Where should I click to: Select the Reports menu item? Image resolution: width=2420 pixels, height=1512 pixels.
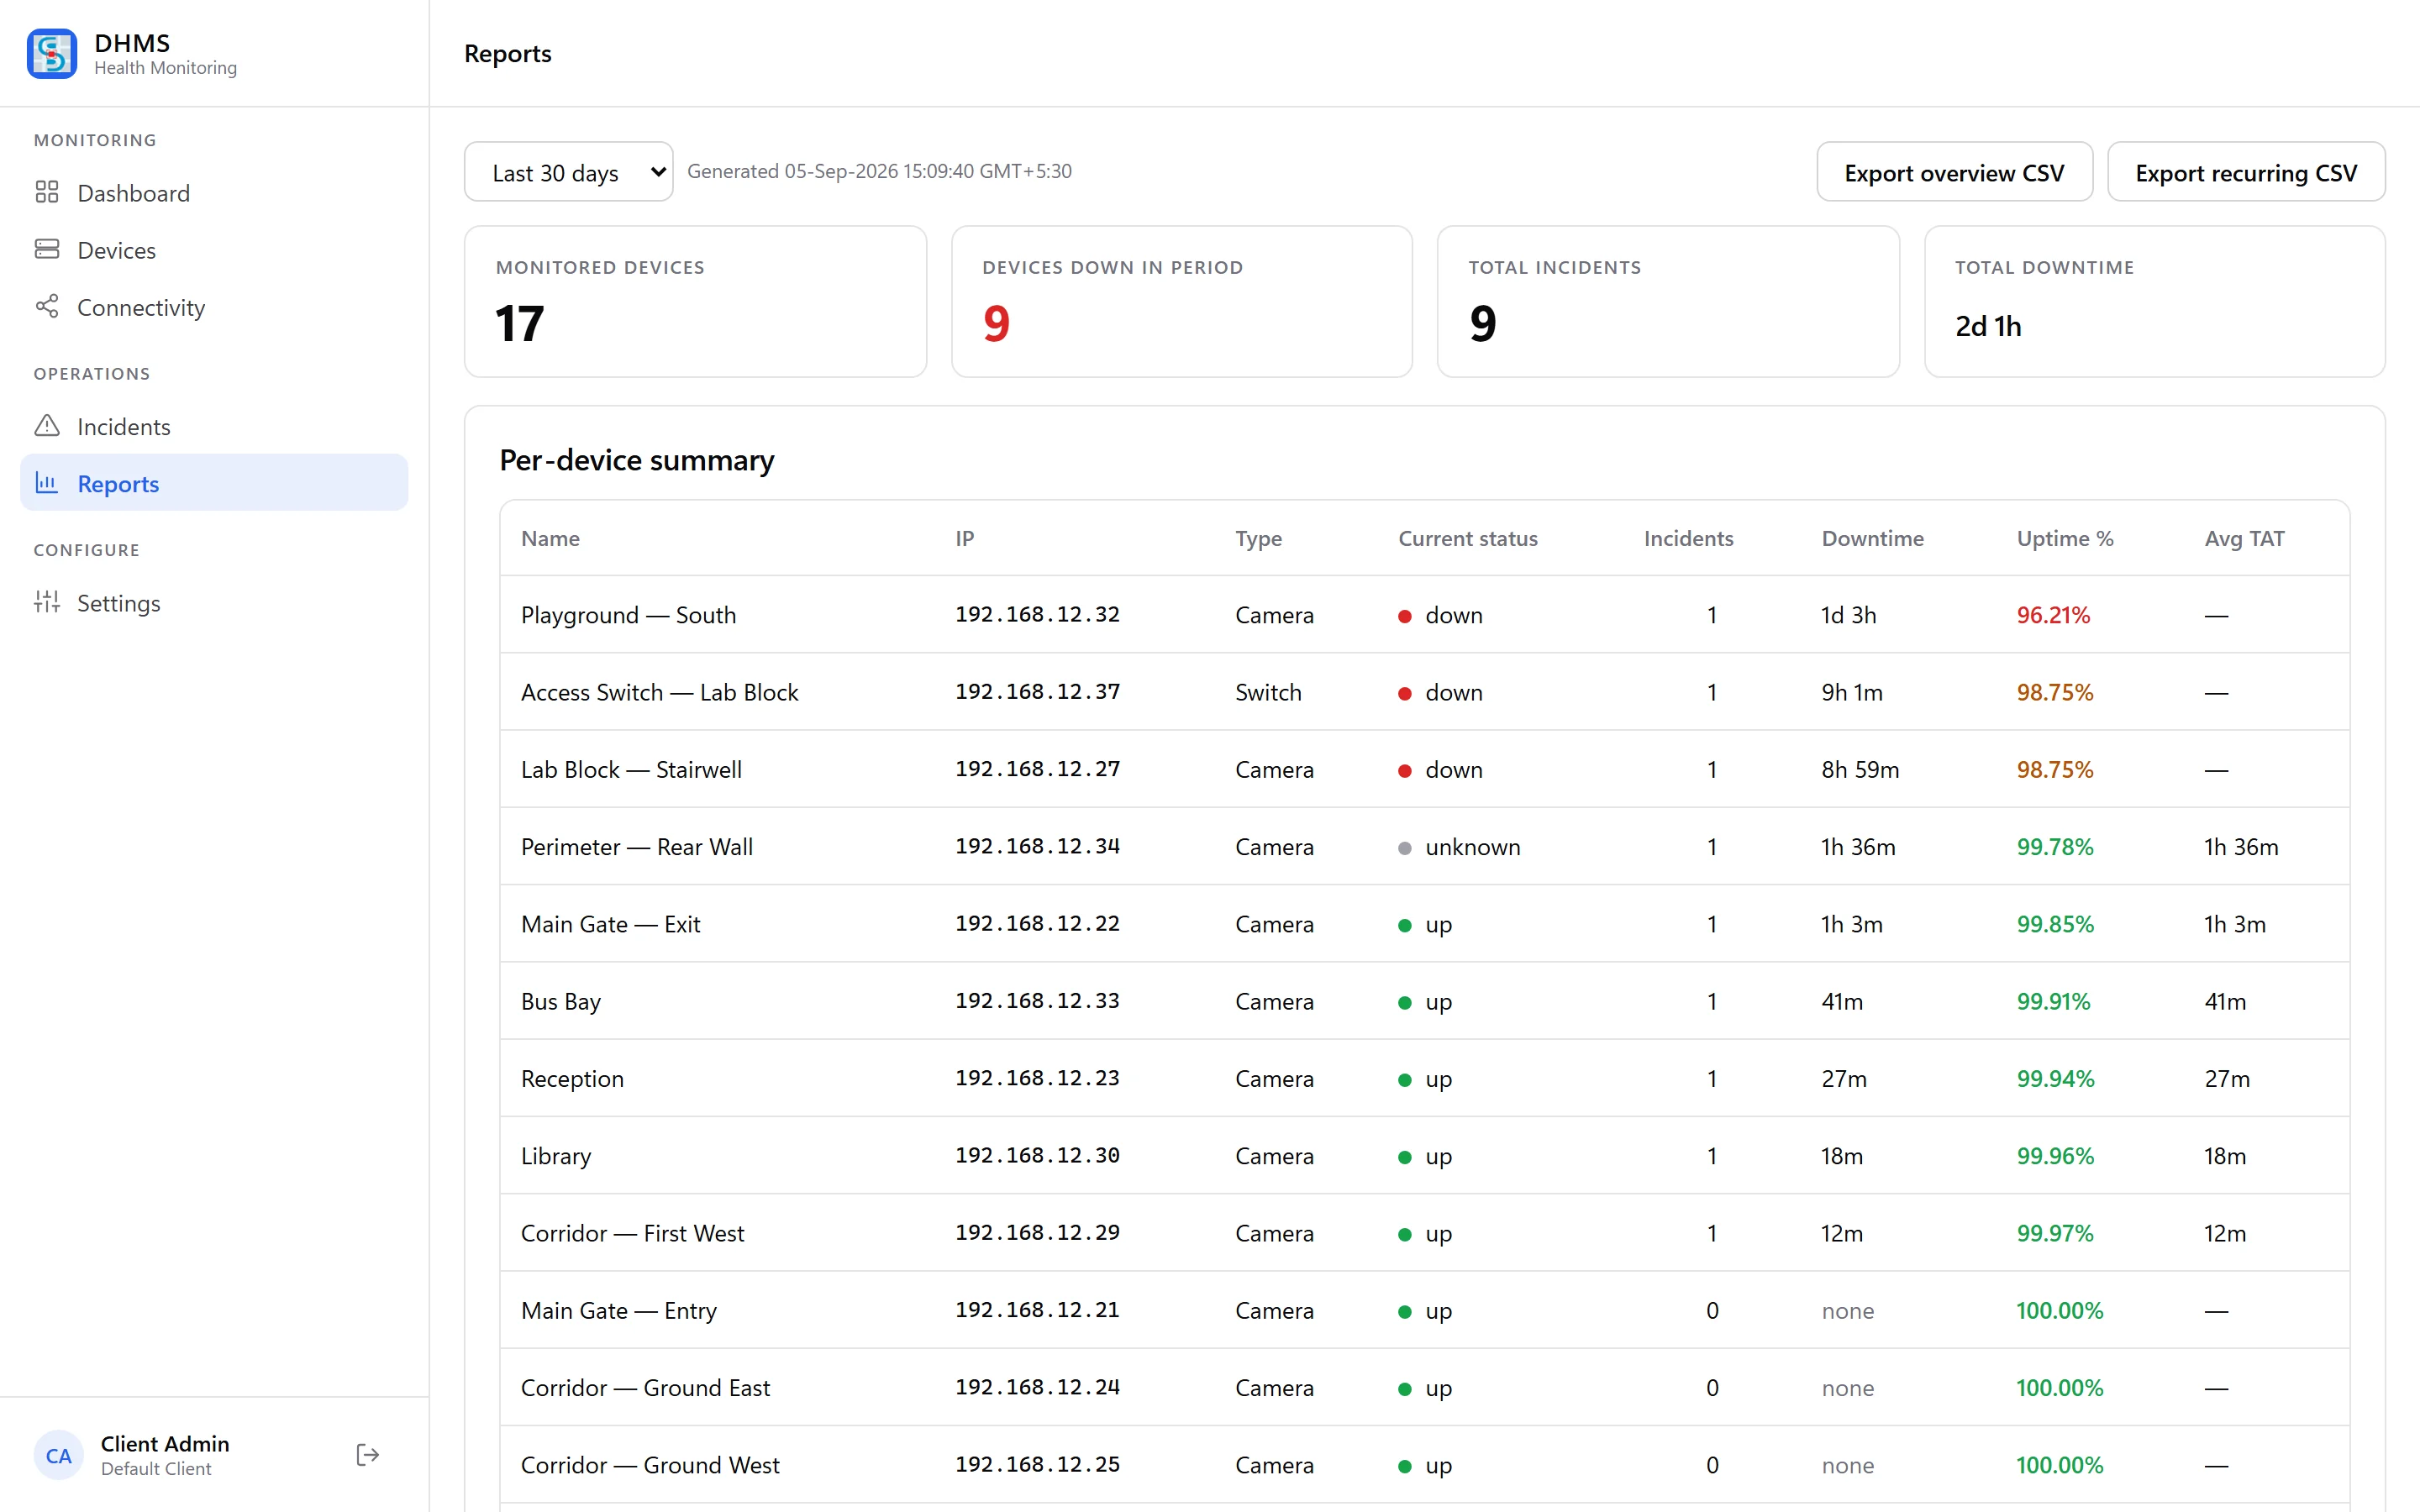pyautogui.click(x=214, y=483)
